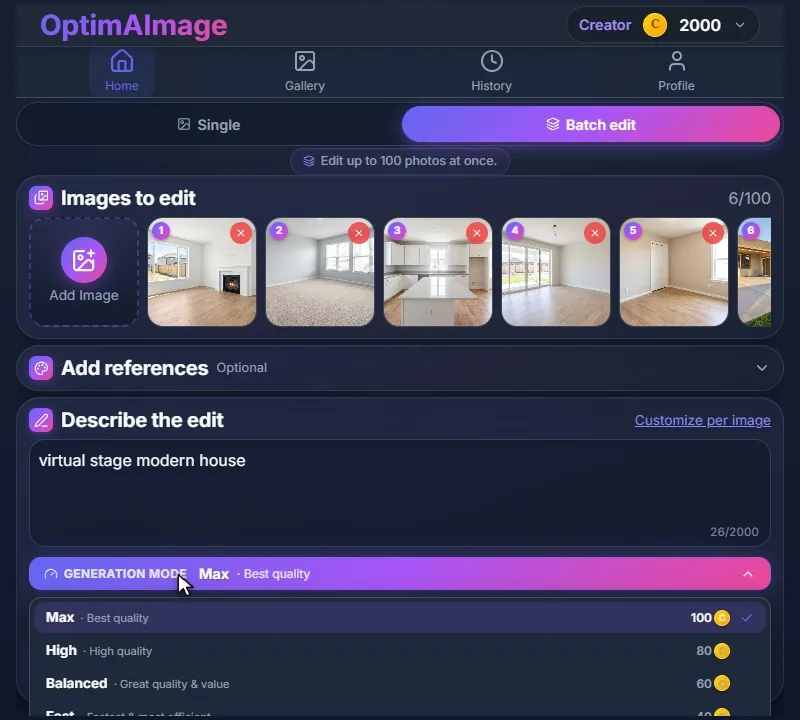Expand the Add references section
This screenshot has height=720, width=800.
coord(399,368)
